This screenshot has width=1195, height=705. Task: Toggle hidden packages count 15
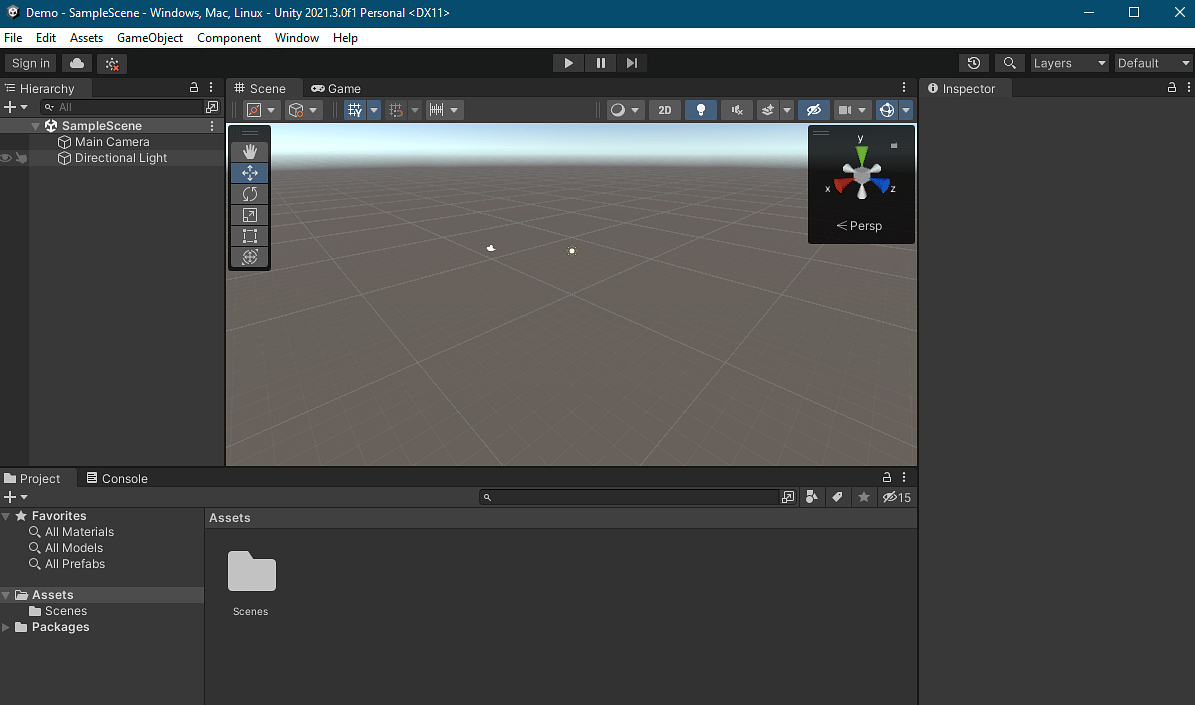pyautogui.click(x=897, y=497)
